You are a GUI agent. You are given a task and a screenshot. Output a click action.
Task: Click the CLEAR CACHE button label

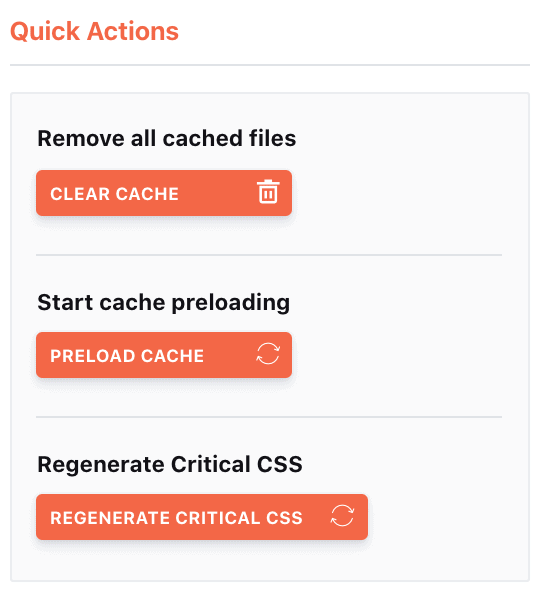pos(114,194)
